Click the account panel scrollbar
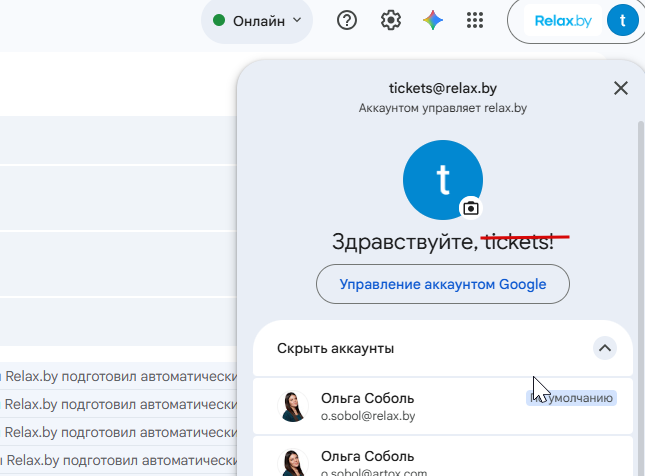 (640, 298)
